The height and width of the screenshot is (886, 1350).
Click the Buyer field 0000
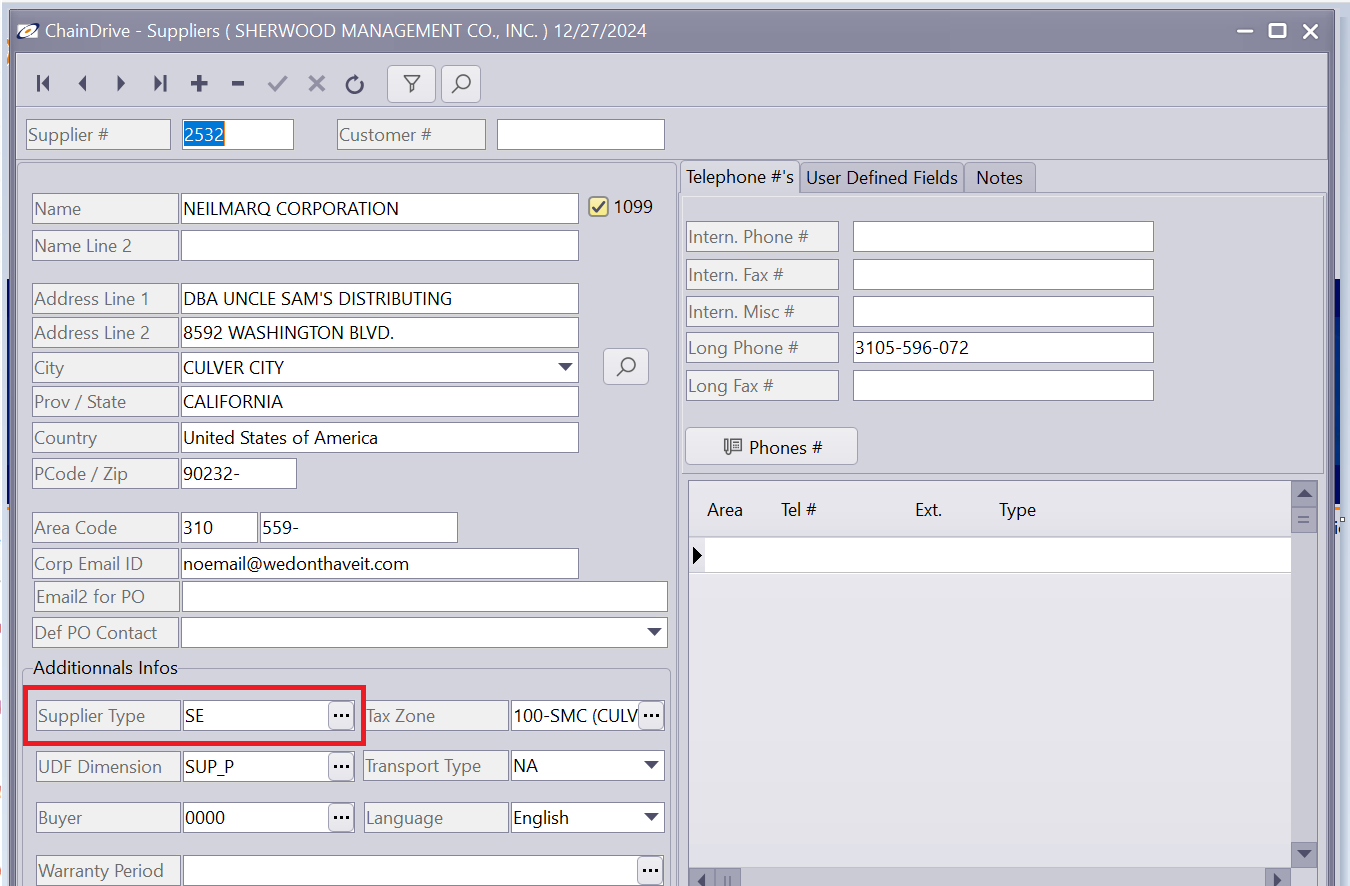255,818
